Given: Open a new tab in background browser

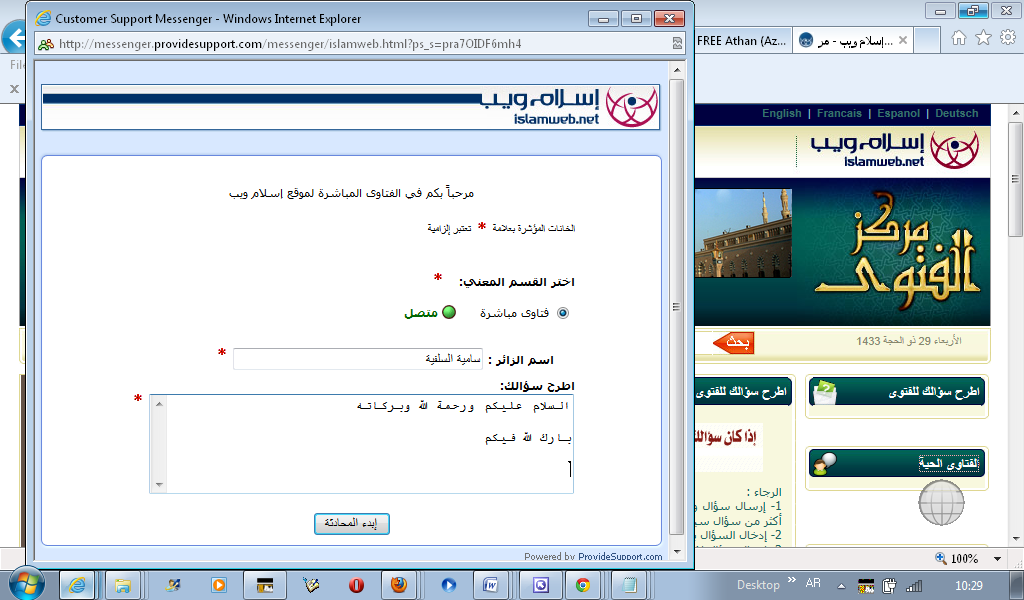Looking at the screenshot, I should click(x=926, y=40).
